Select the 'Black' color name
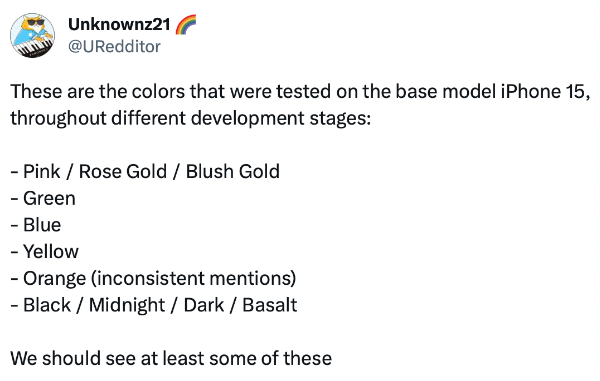Screen dimensions: 600x381 [47, 305]
